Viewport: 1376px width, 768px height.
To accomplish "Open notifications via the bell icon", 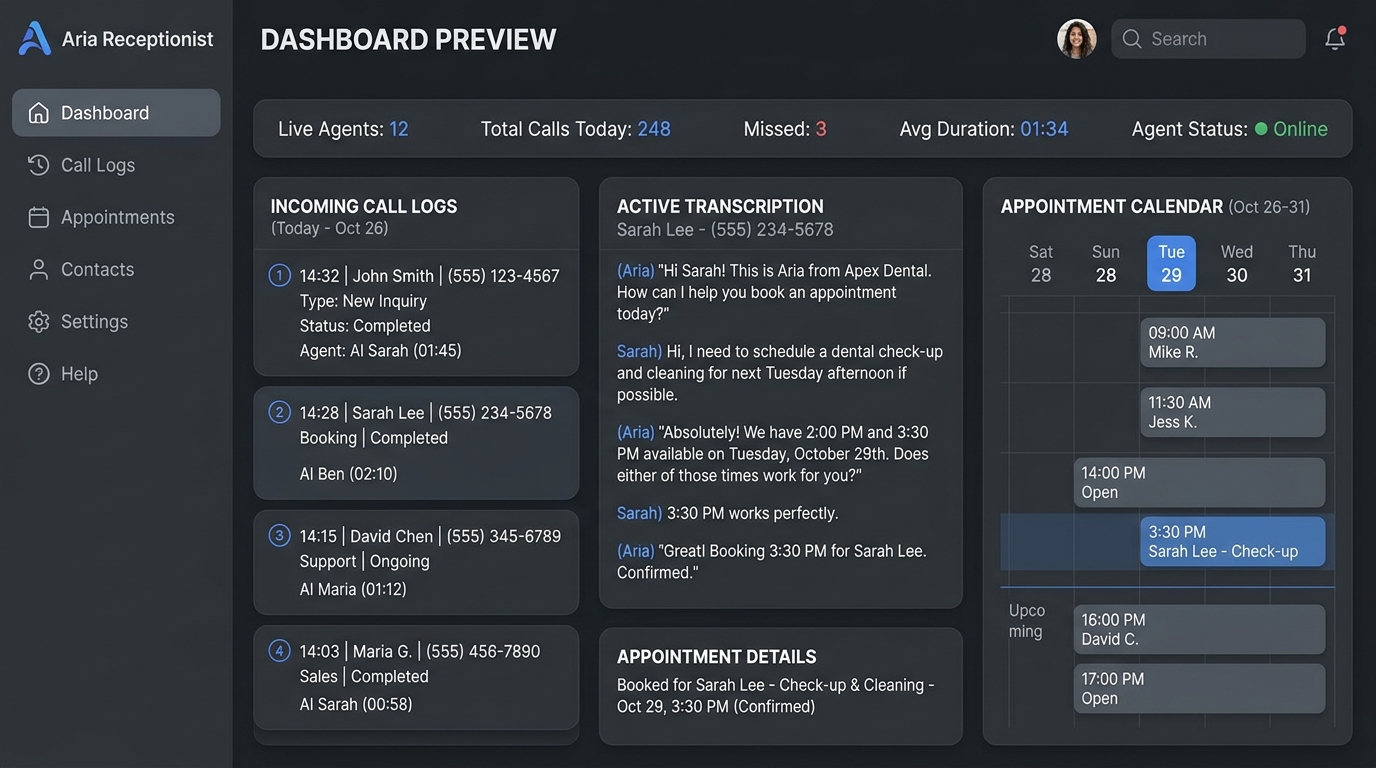I will point(1335,39).
